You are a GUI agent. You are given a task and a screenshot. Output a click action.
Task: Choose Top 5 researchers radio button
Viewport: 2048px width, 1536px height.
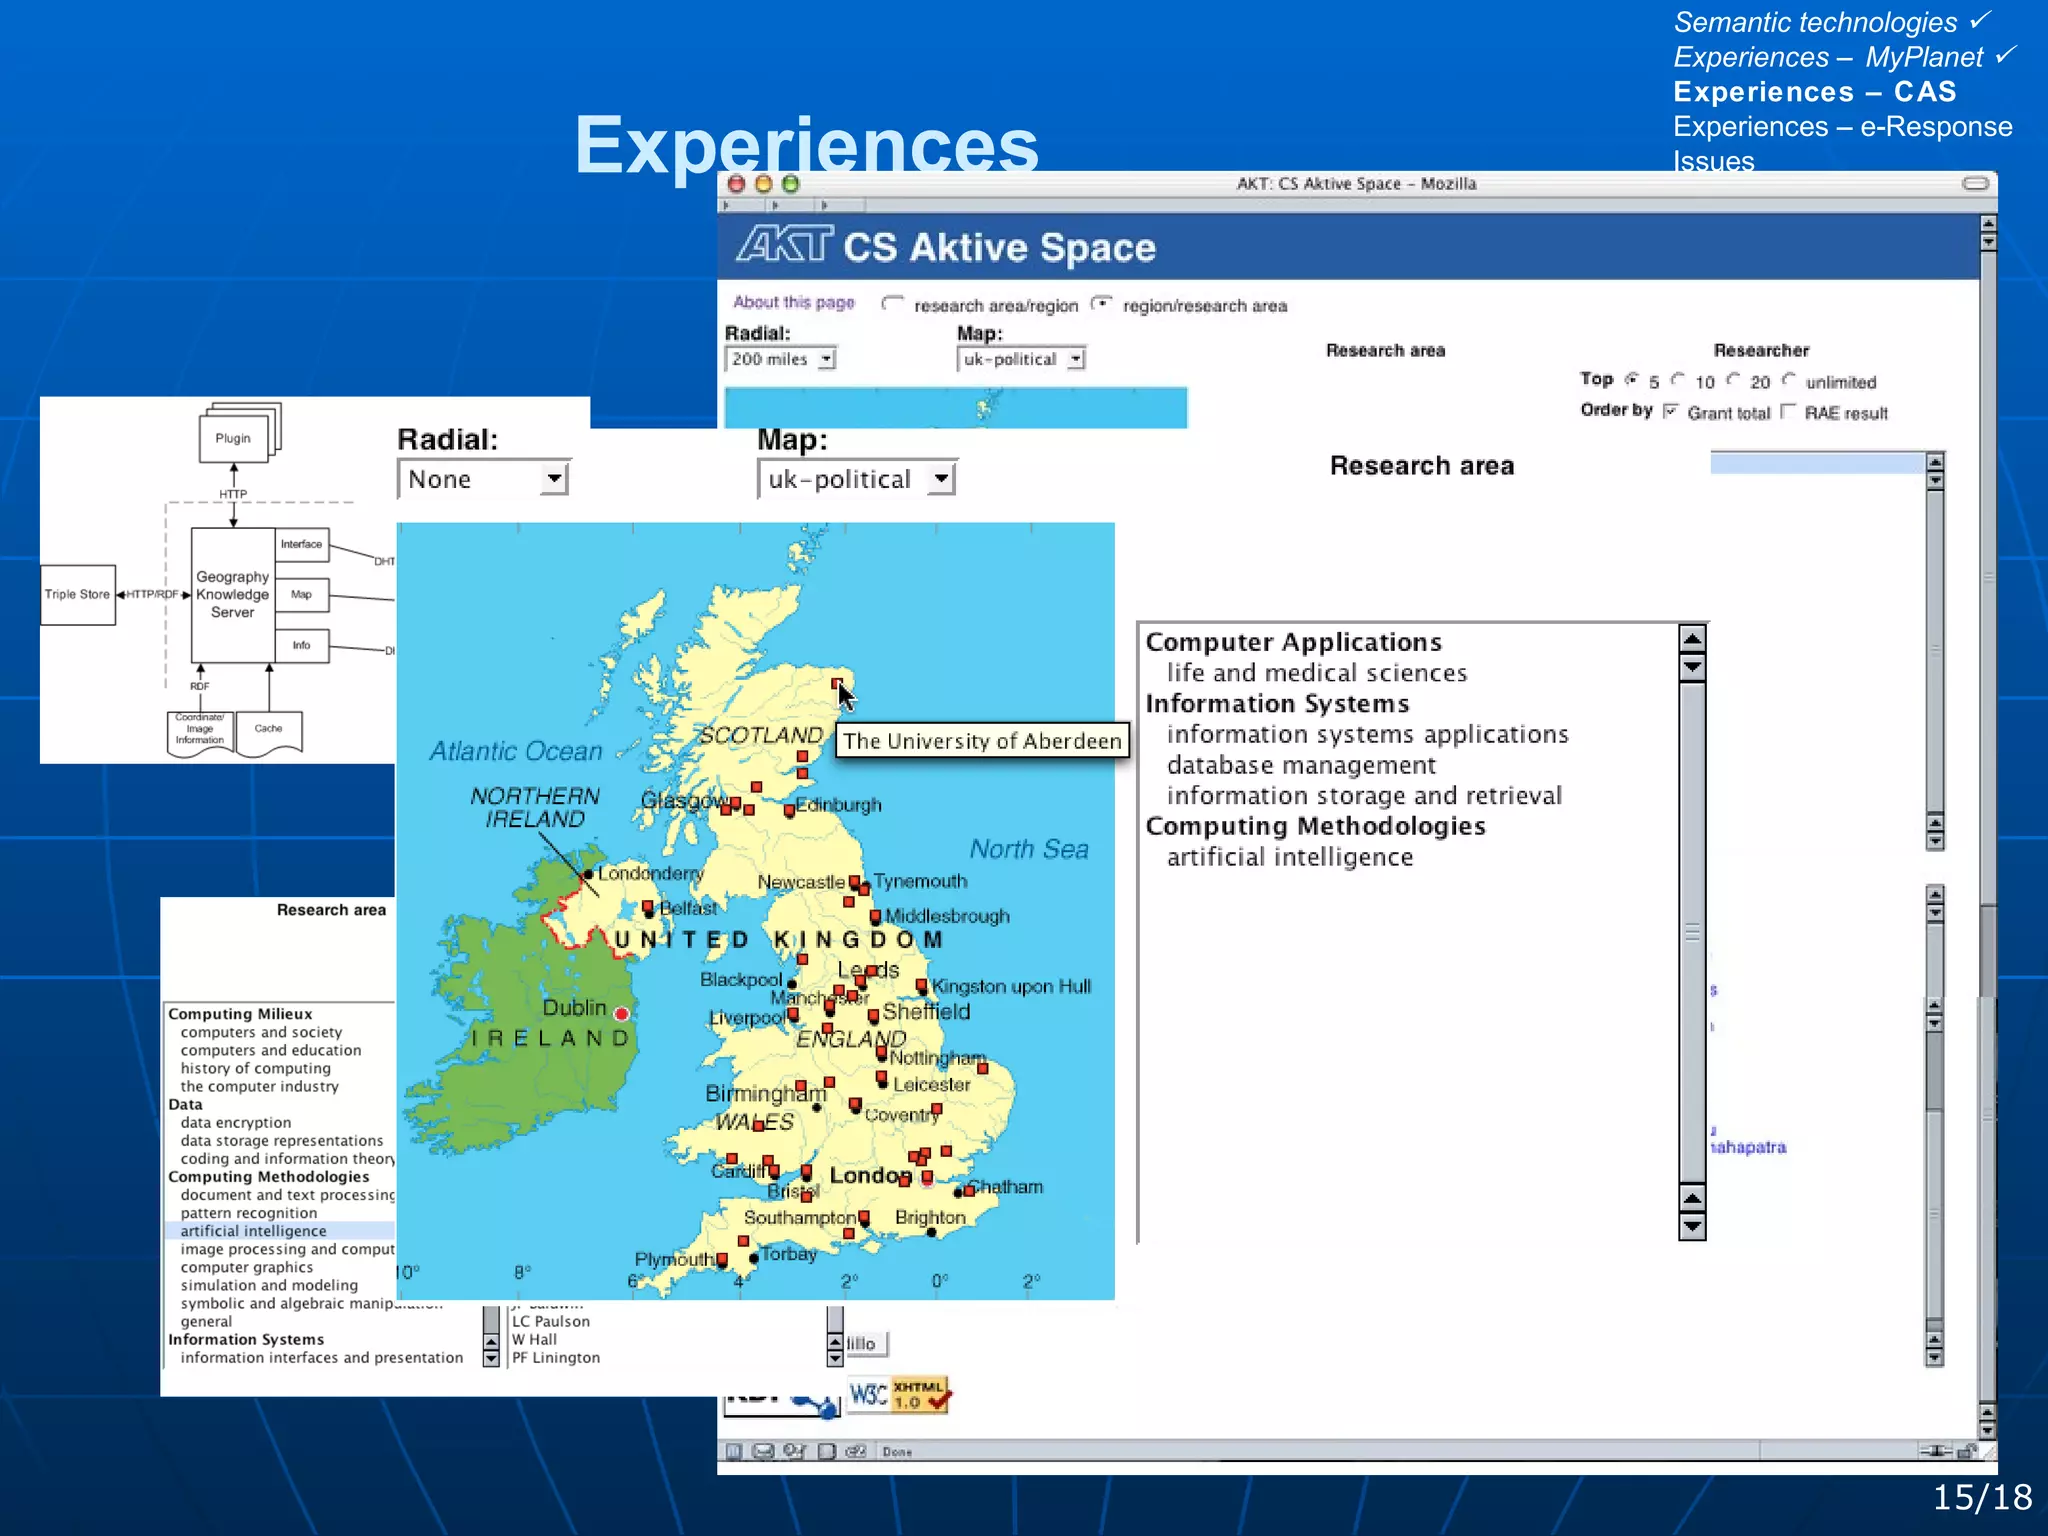coord(1632,380)
